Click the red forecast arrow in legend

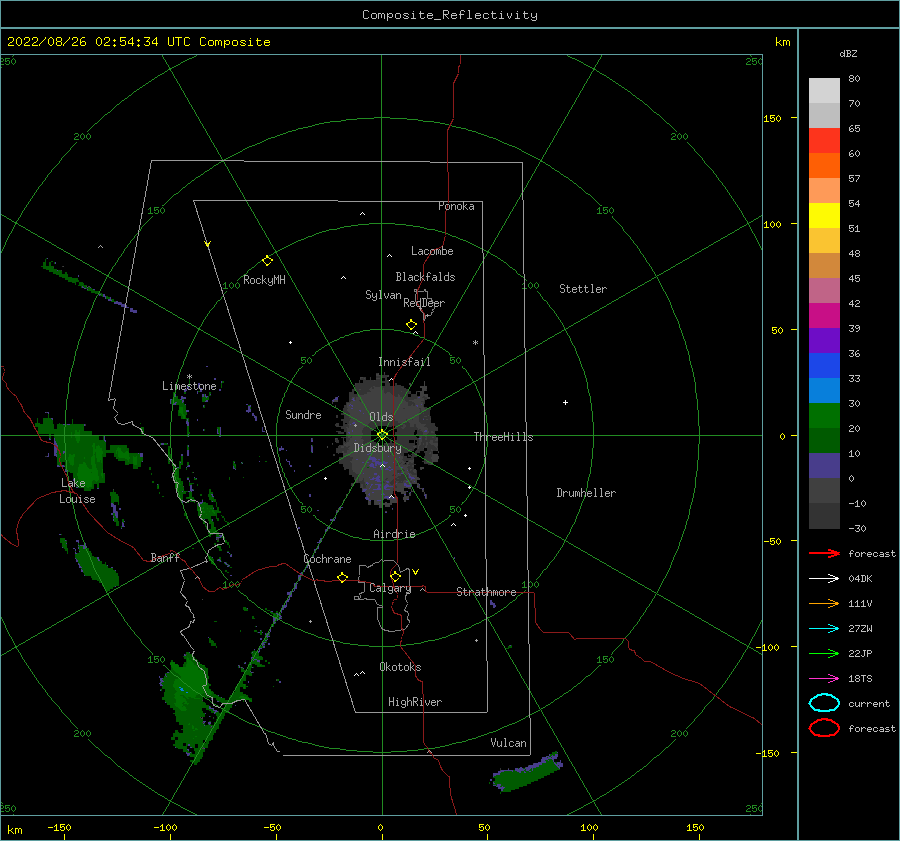pos(824,553)
